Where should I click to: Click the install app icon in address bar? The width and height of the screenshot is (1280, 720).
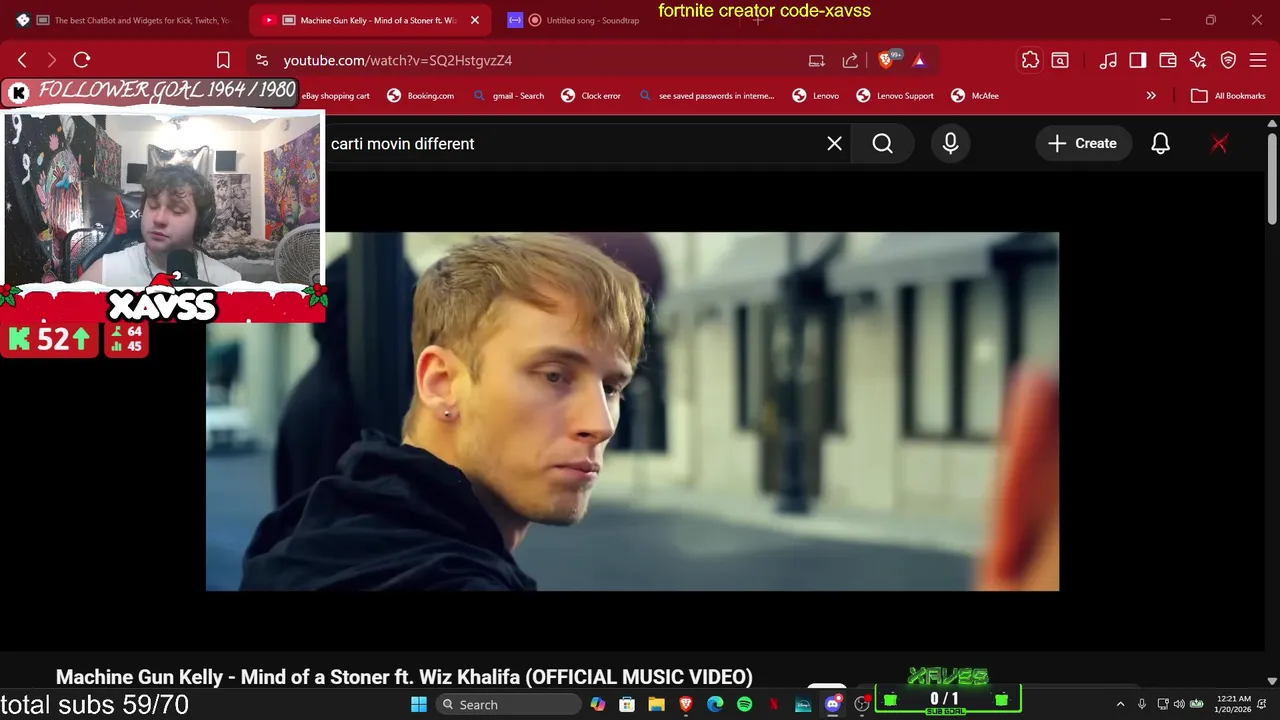[817, 60]
